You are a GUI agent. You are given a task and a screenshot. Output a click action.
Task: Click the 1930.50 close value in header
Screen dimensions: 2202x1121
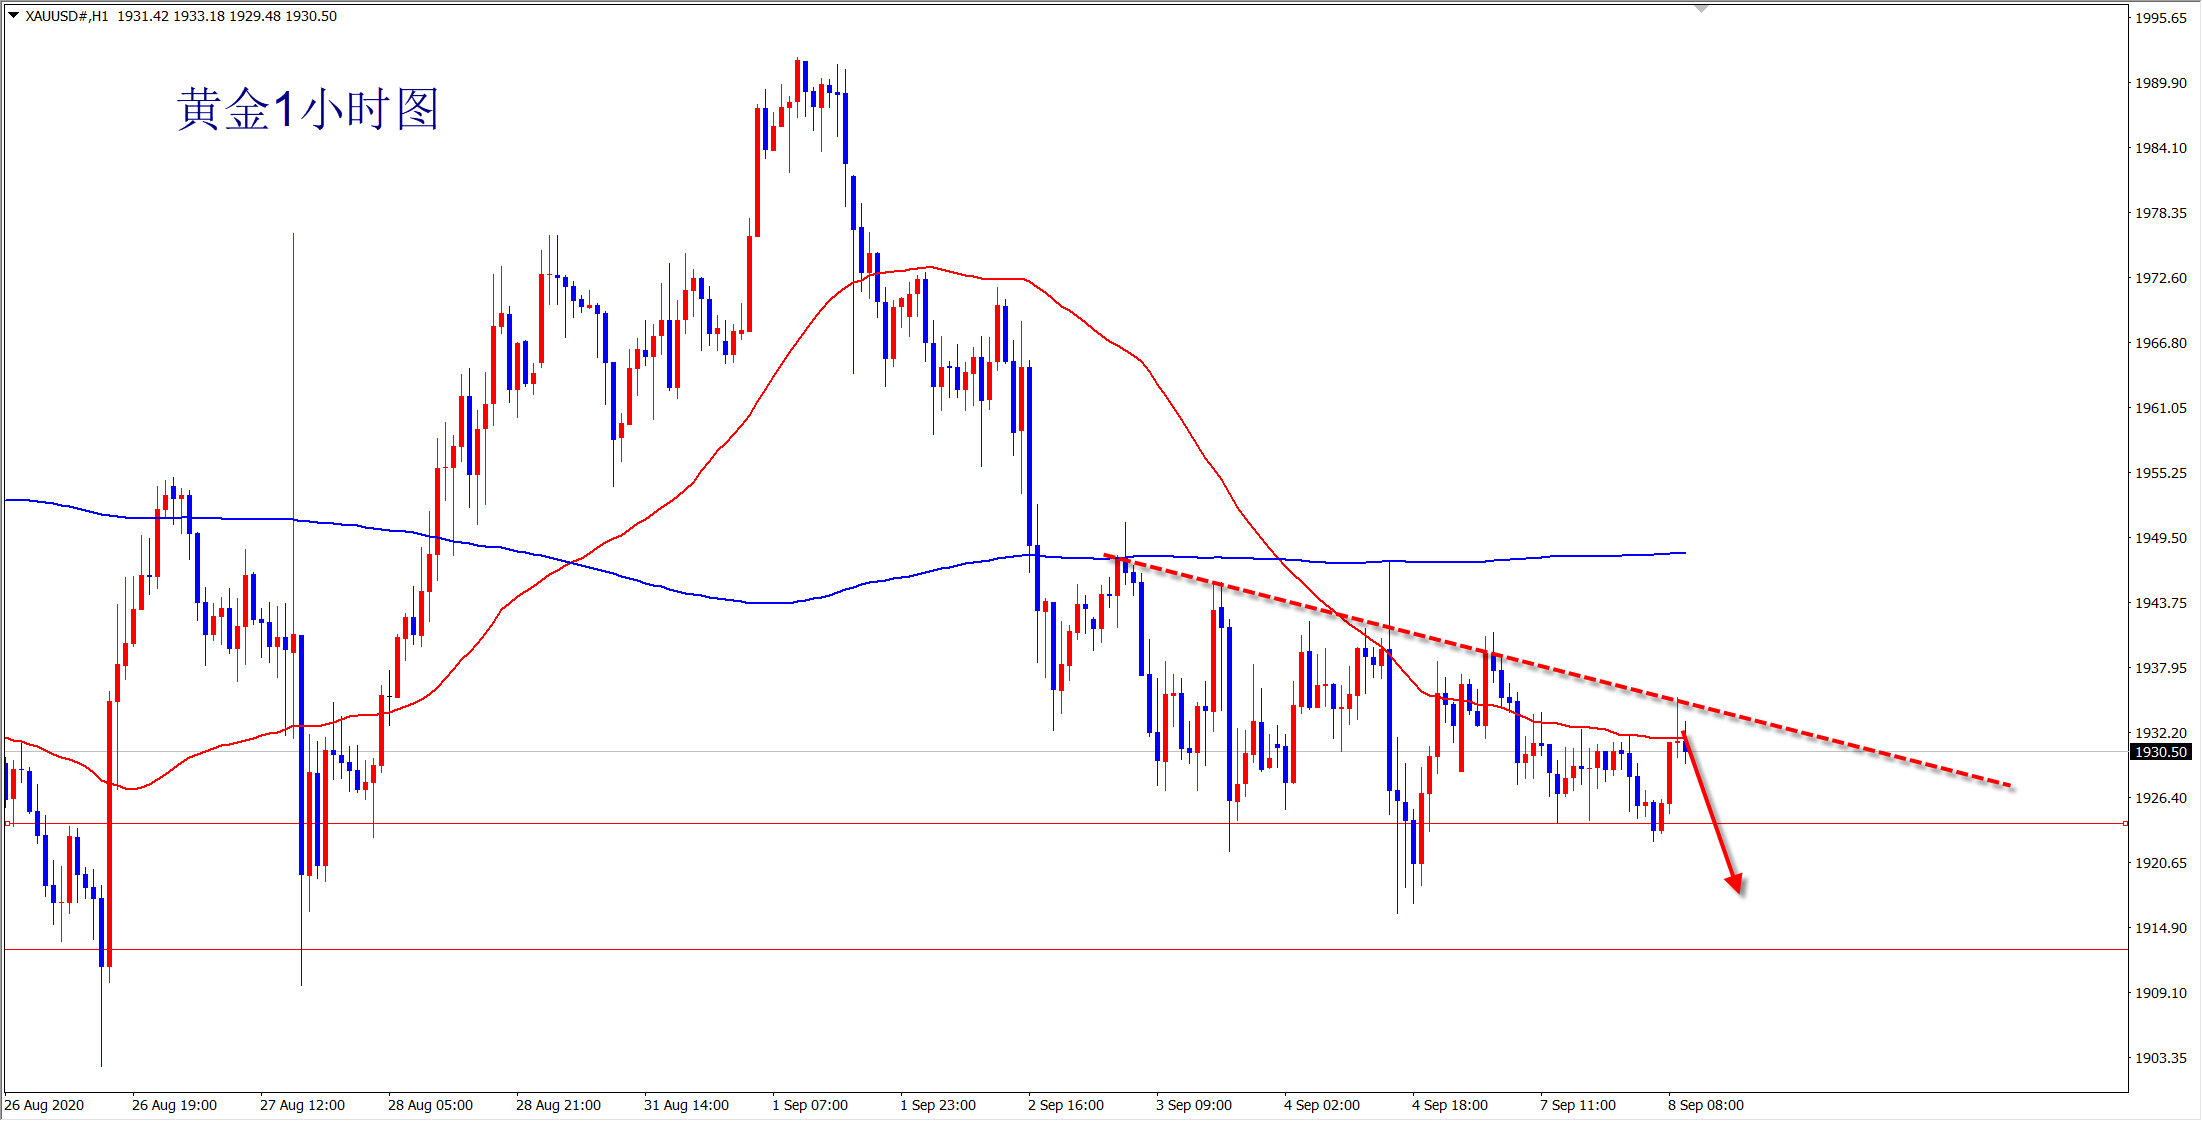pyautogui.click(x=311, y=16)
